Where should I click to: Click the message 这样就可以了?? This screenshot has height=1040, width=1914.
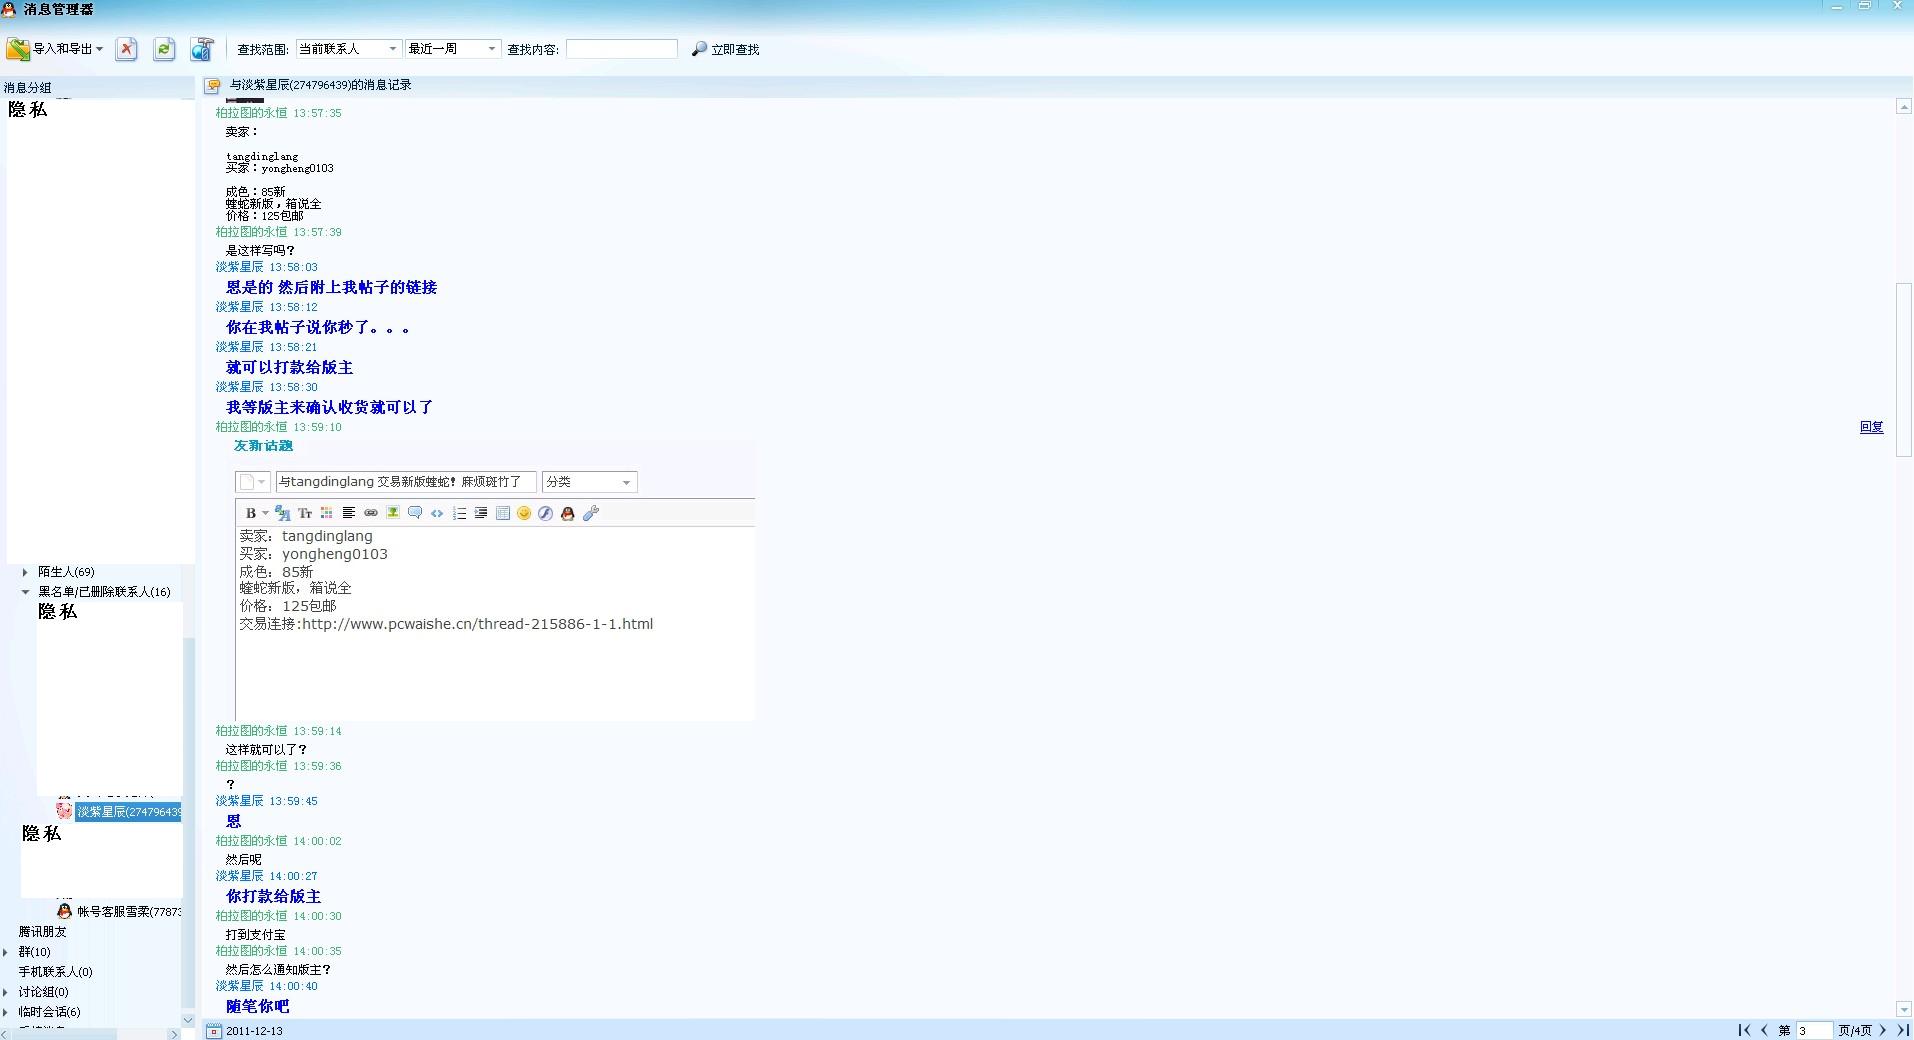[x=266, y=750]
